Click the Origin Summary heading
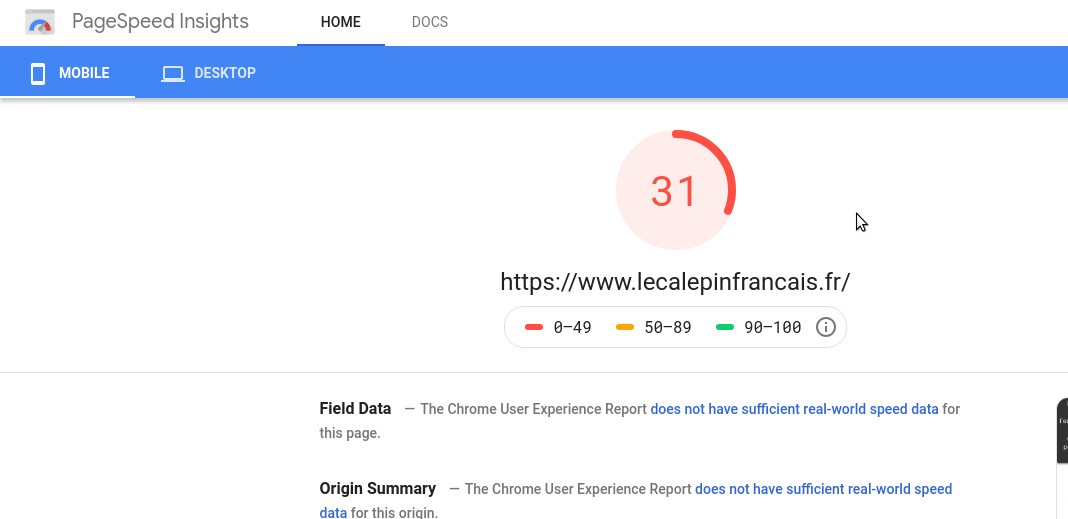1068x519 pixels. tap(377, 489)
